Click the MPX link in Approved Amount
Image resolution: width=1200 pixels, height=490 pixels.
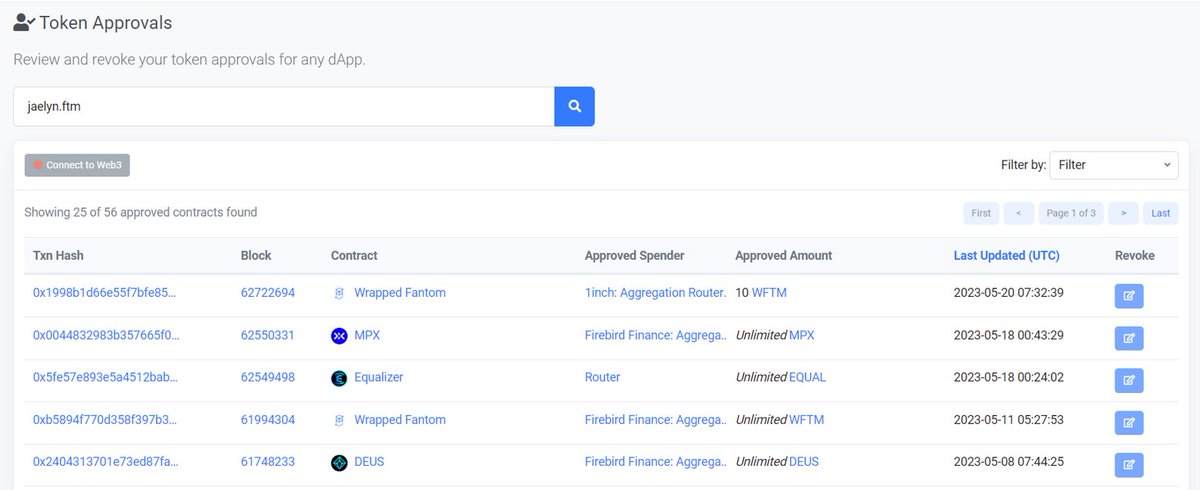point(802,335)
